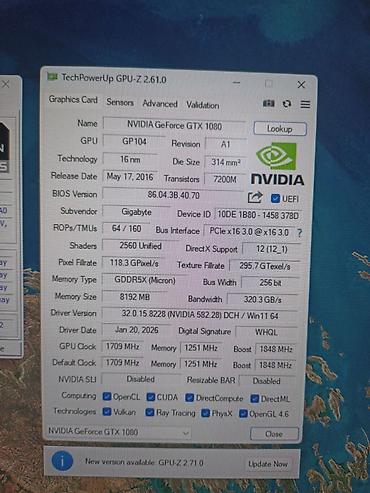Click the Bus Interface question mark
Viewport: 370px width, 493px height.
(x=299, y=233)
